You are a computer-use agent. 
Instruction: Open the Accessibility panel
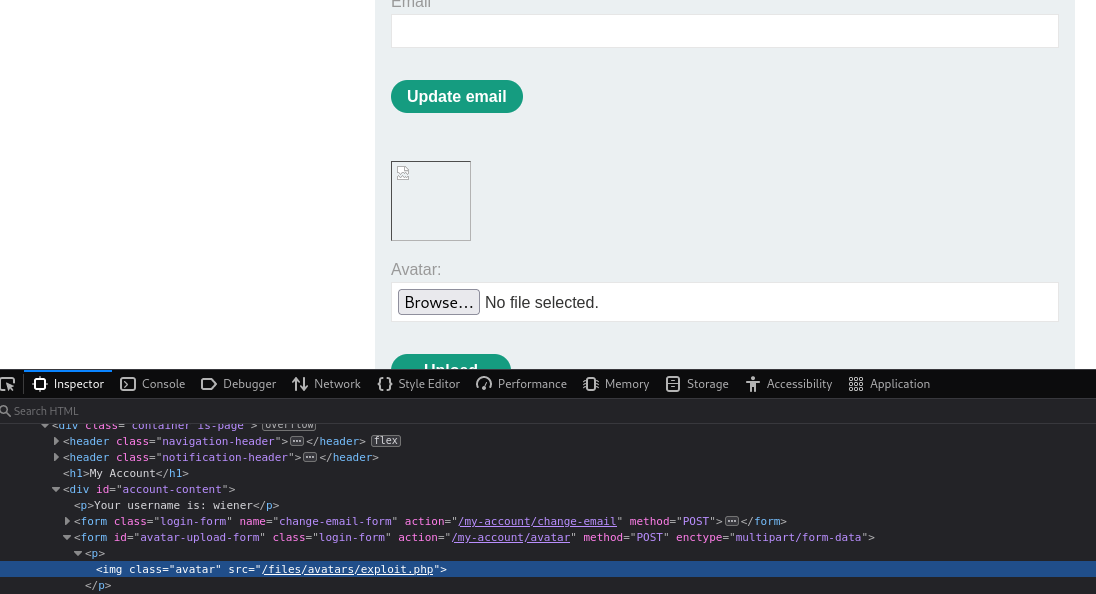point(788,384)
